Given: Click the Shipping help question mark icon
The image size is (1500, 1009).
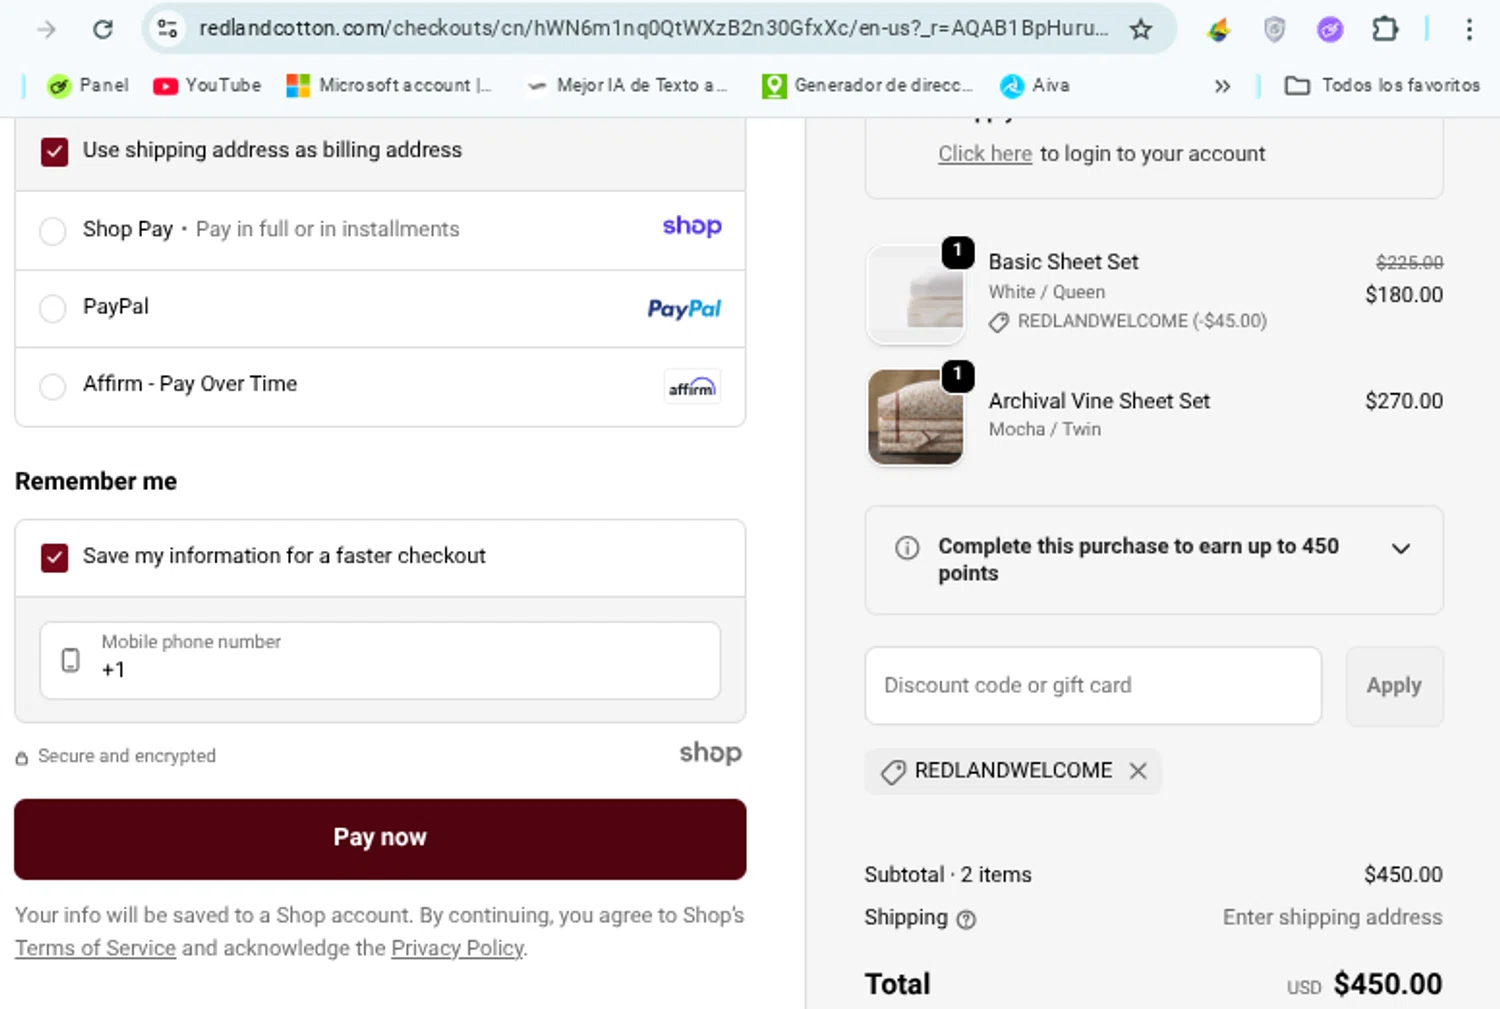Looking at the screenshot, I should [x=966, y=920].
